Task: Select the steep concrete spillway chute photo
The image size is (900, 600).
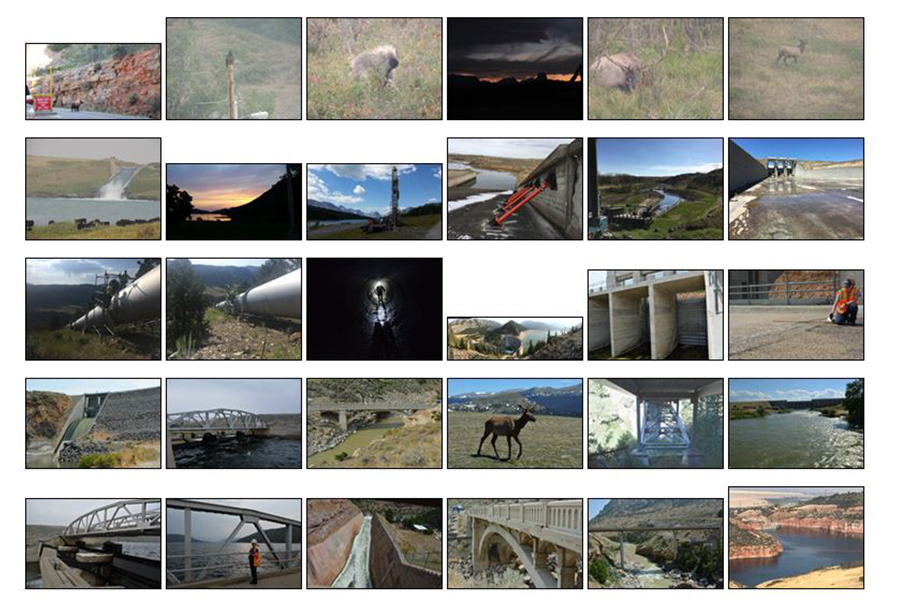Action: (374, 543)
